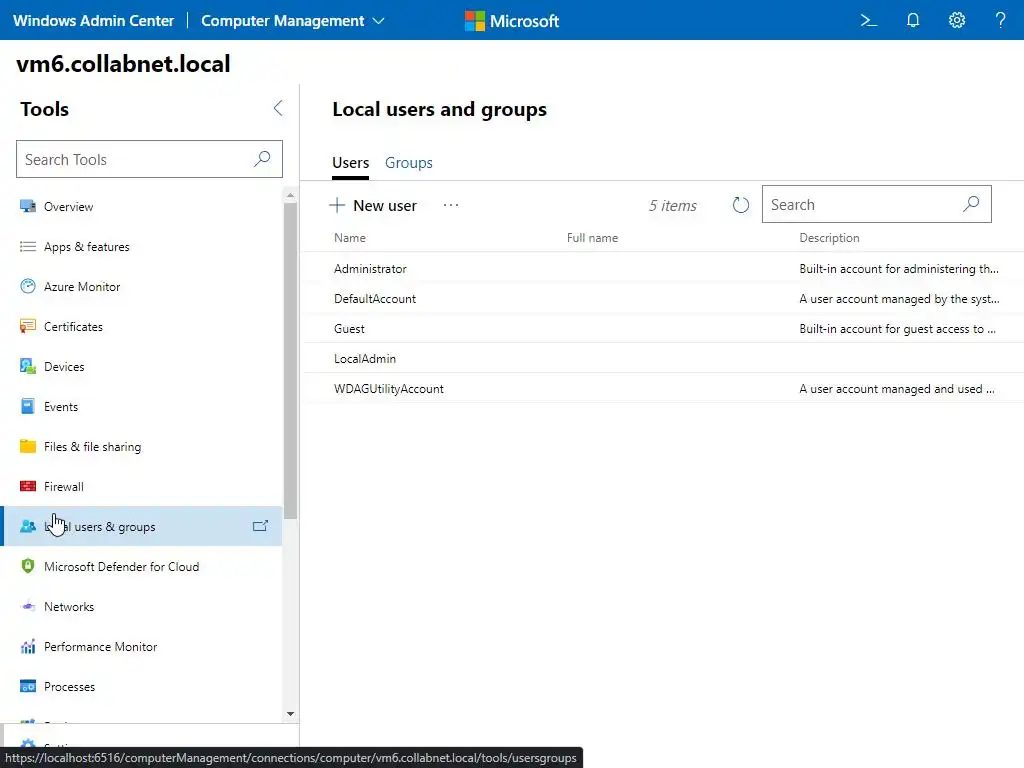Select the LocalAdmin user row

point(365,358)
